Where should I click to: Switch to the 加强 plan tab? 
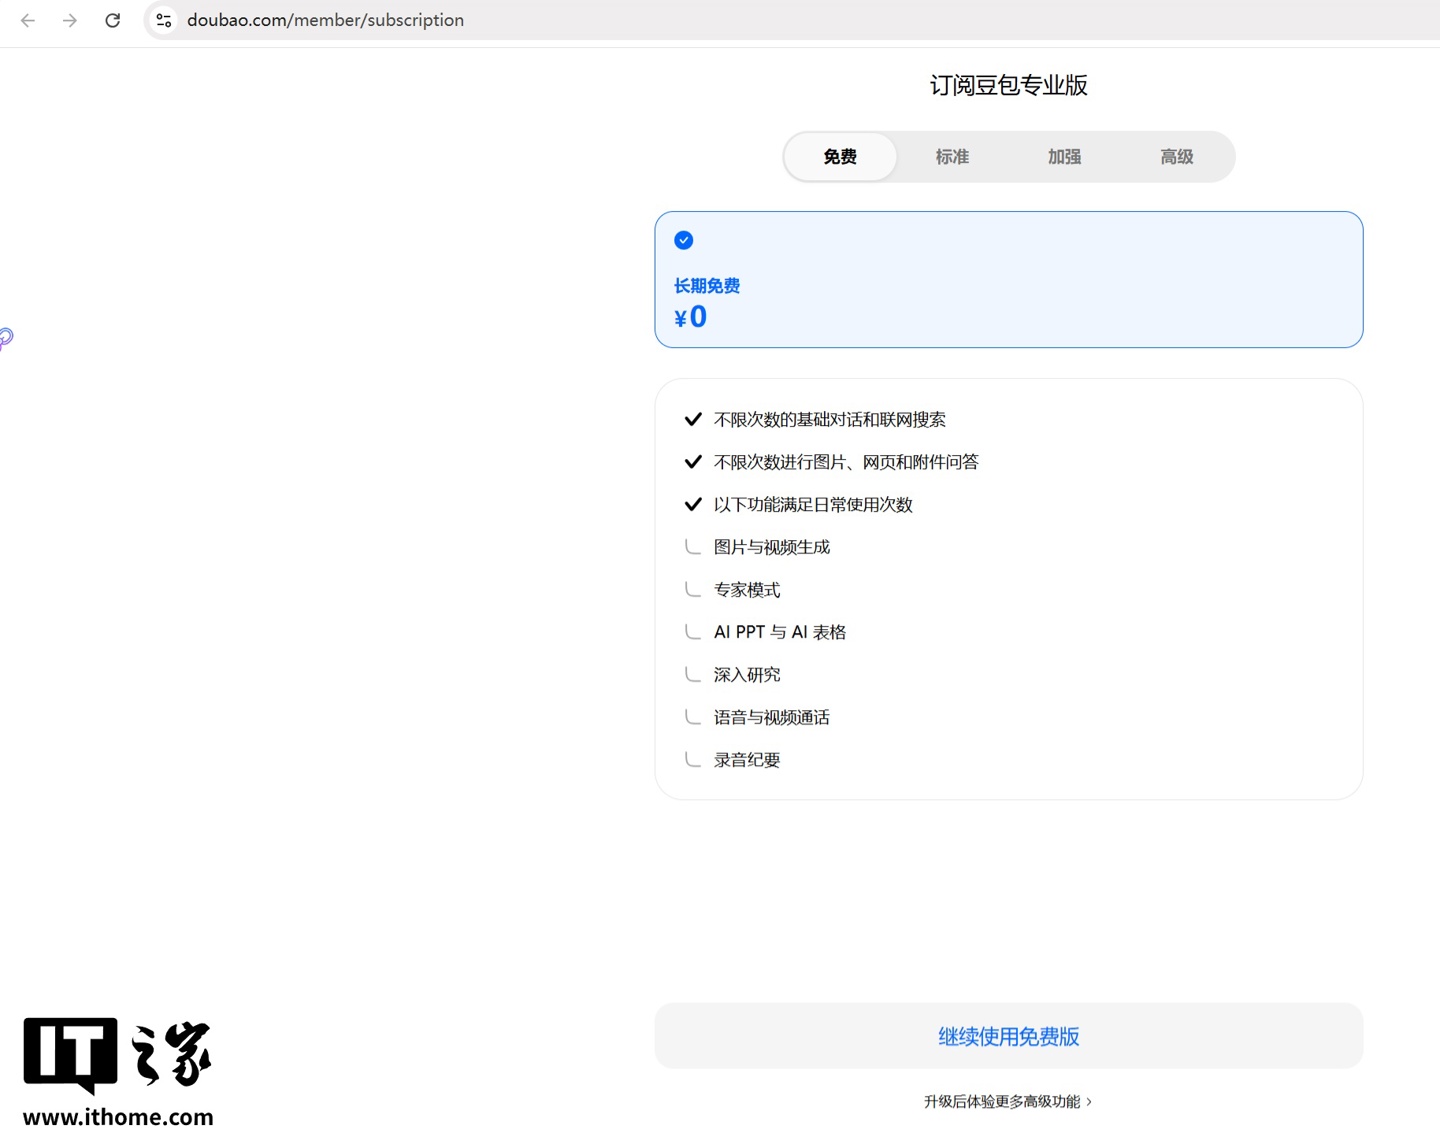click(1064, 157)
